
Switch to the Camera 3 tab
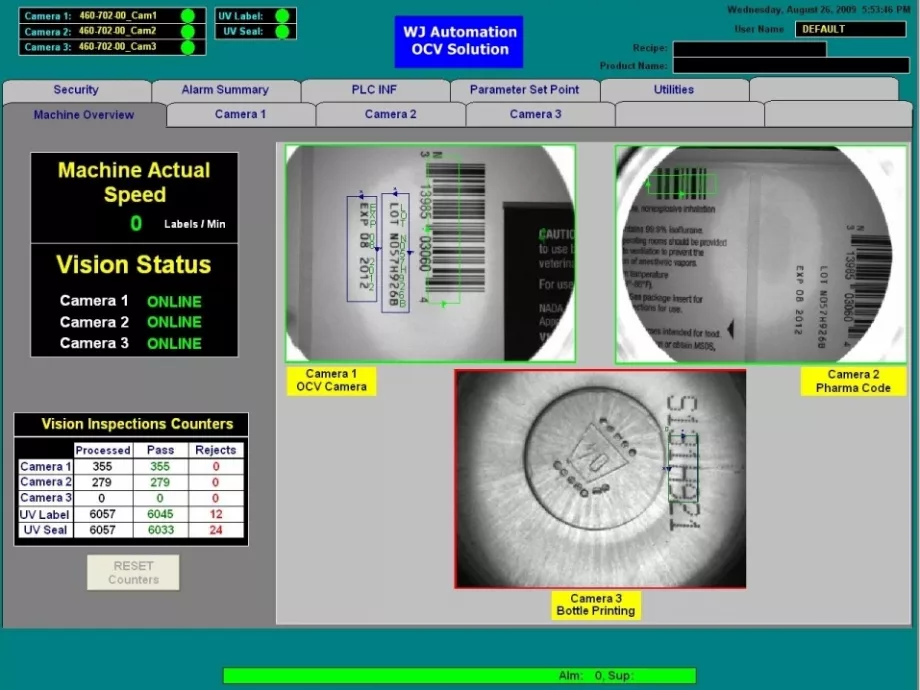point(536,114)
